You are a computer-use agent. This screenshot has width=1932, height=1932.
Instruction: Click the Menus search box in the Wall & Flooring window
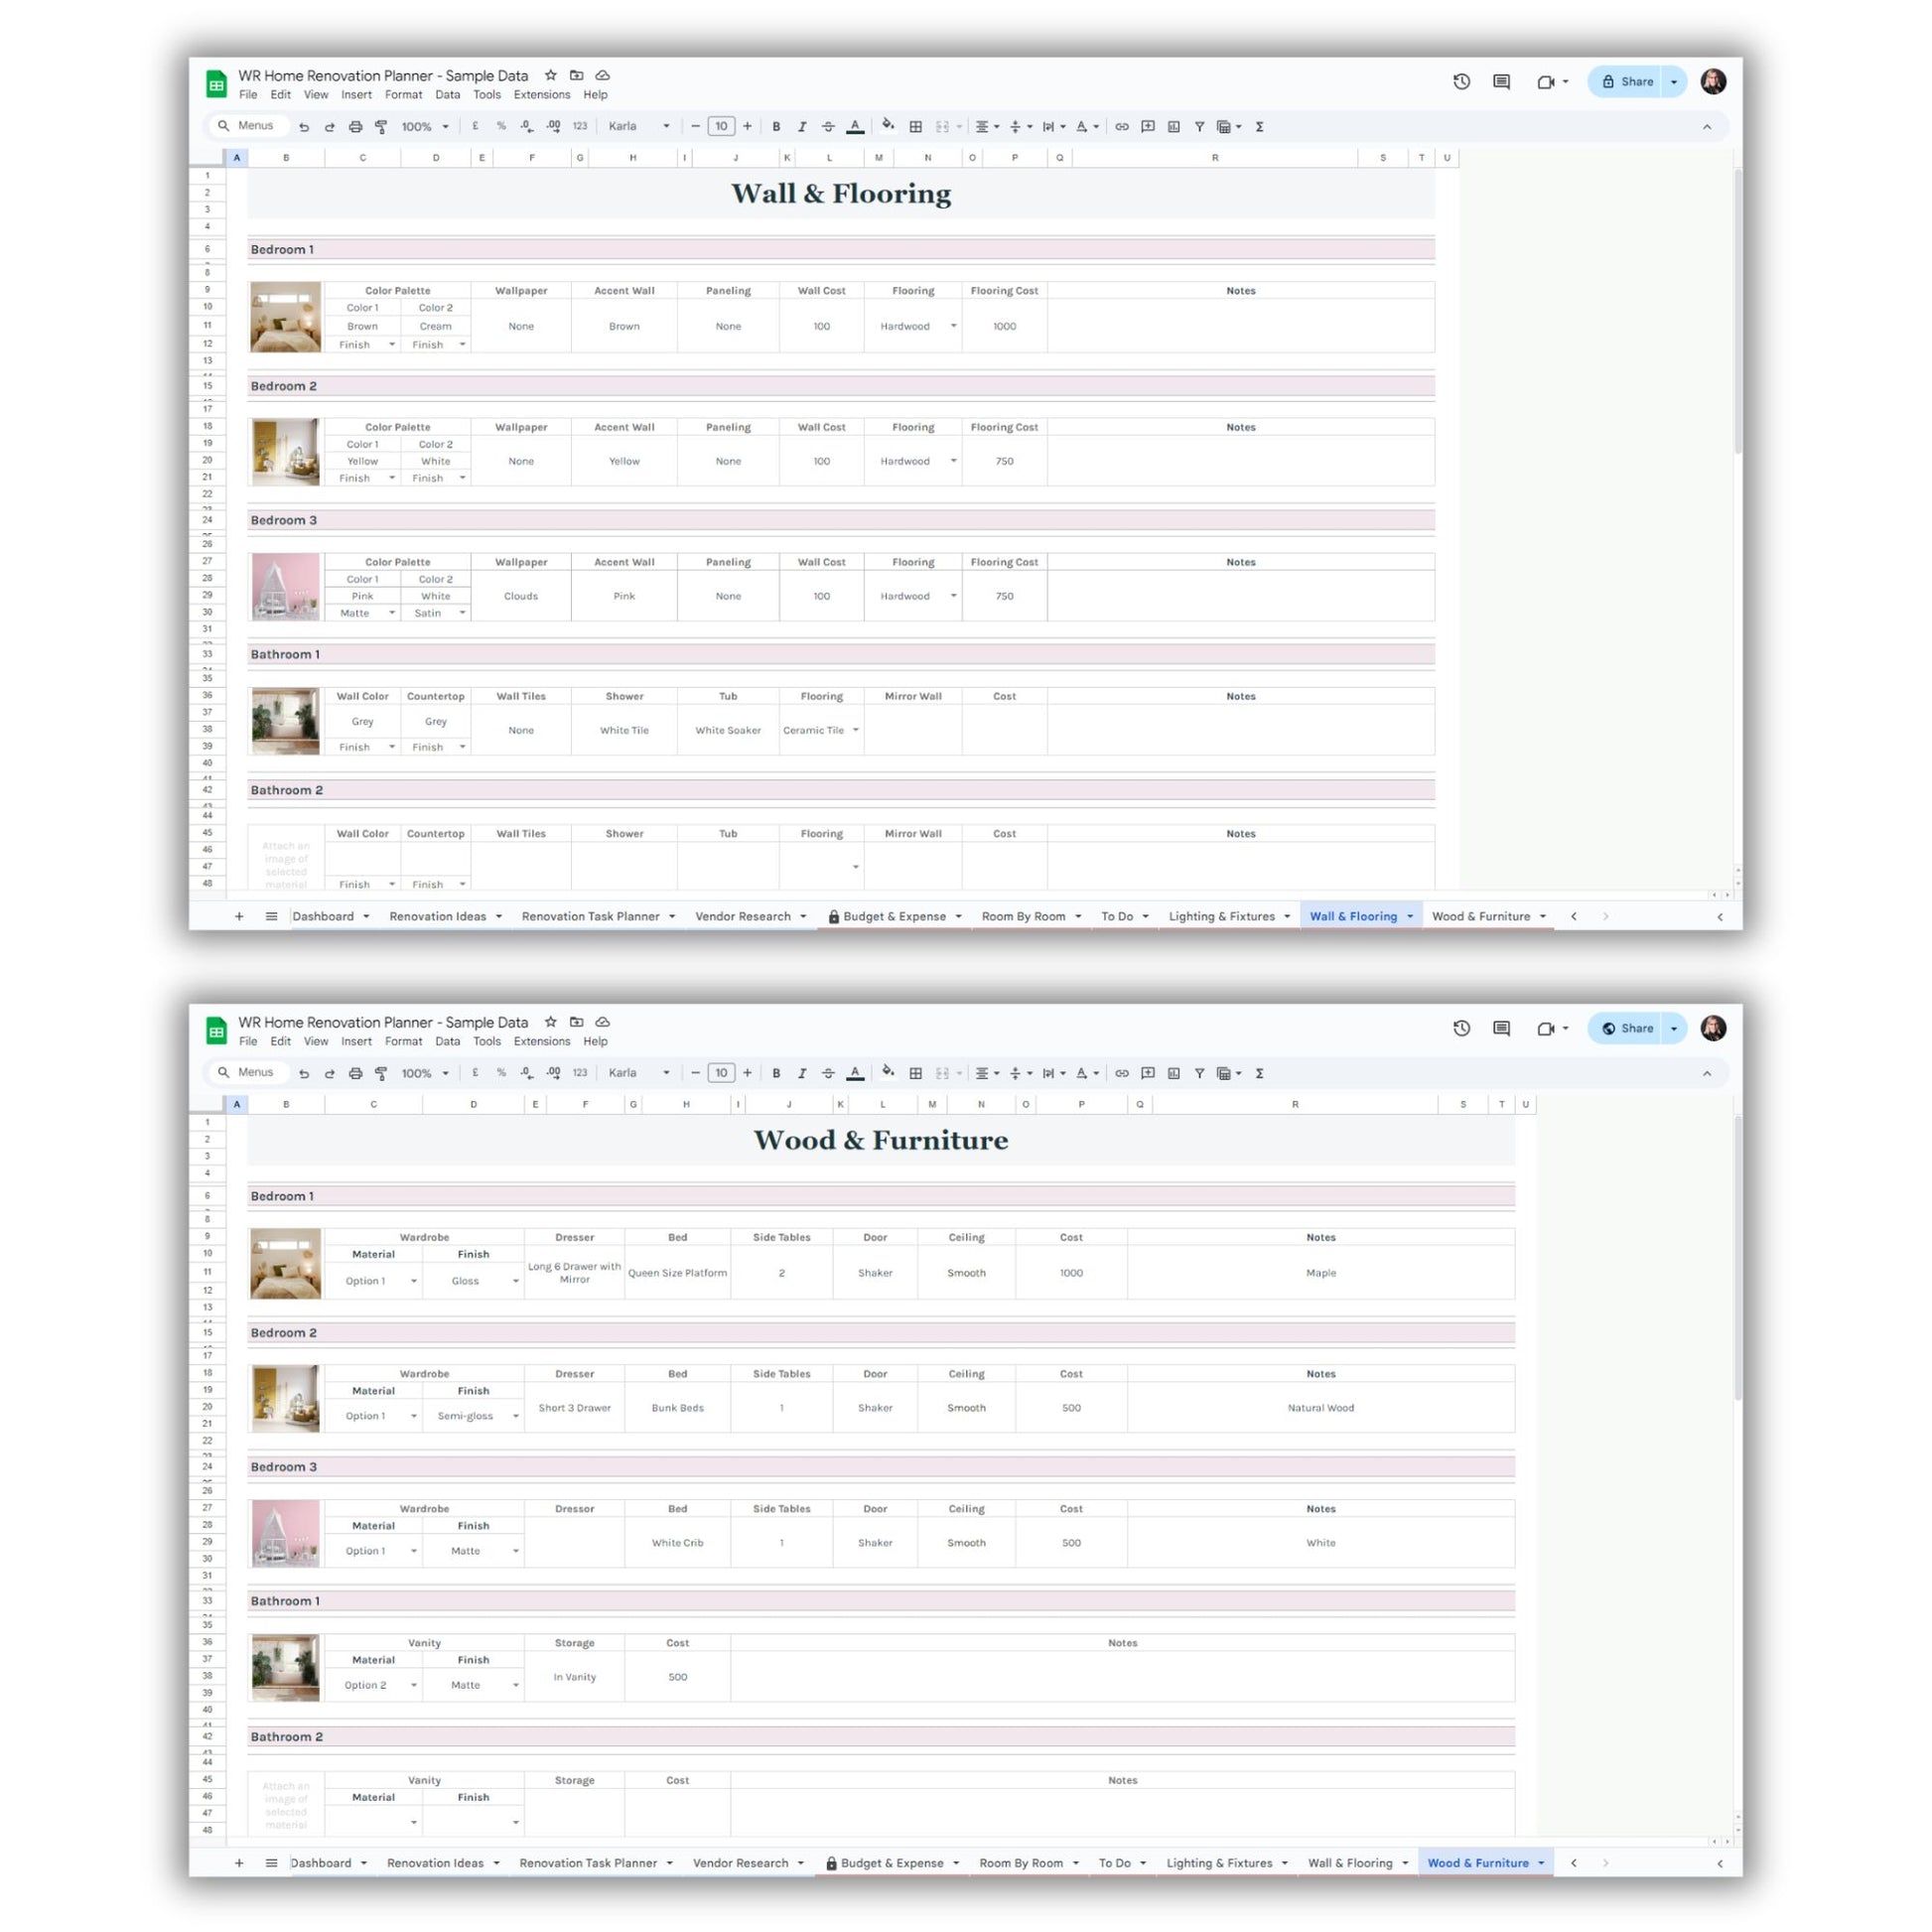click(x=255, y=126)
